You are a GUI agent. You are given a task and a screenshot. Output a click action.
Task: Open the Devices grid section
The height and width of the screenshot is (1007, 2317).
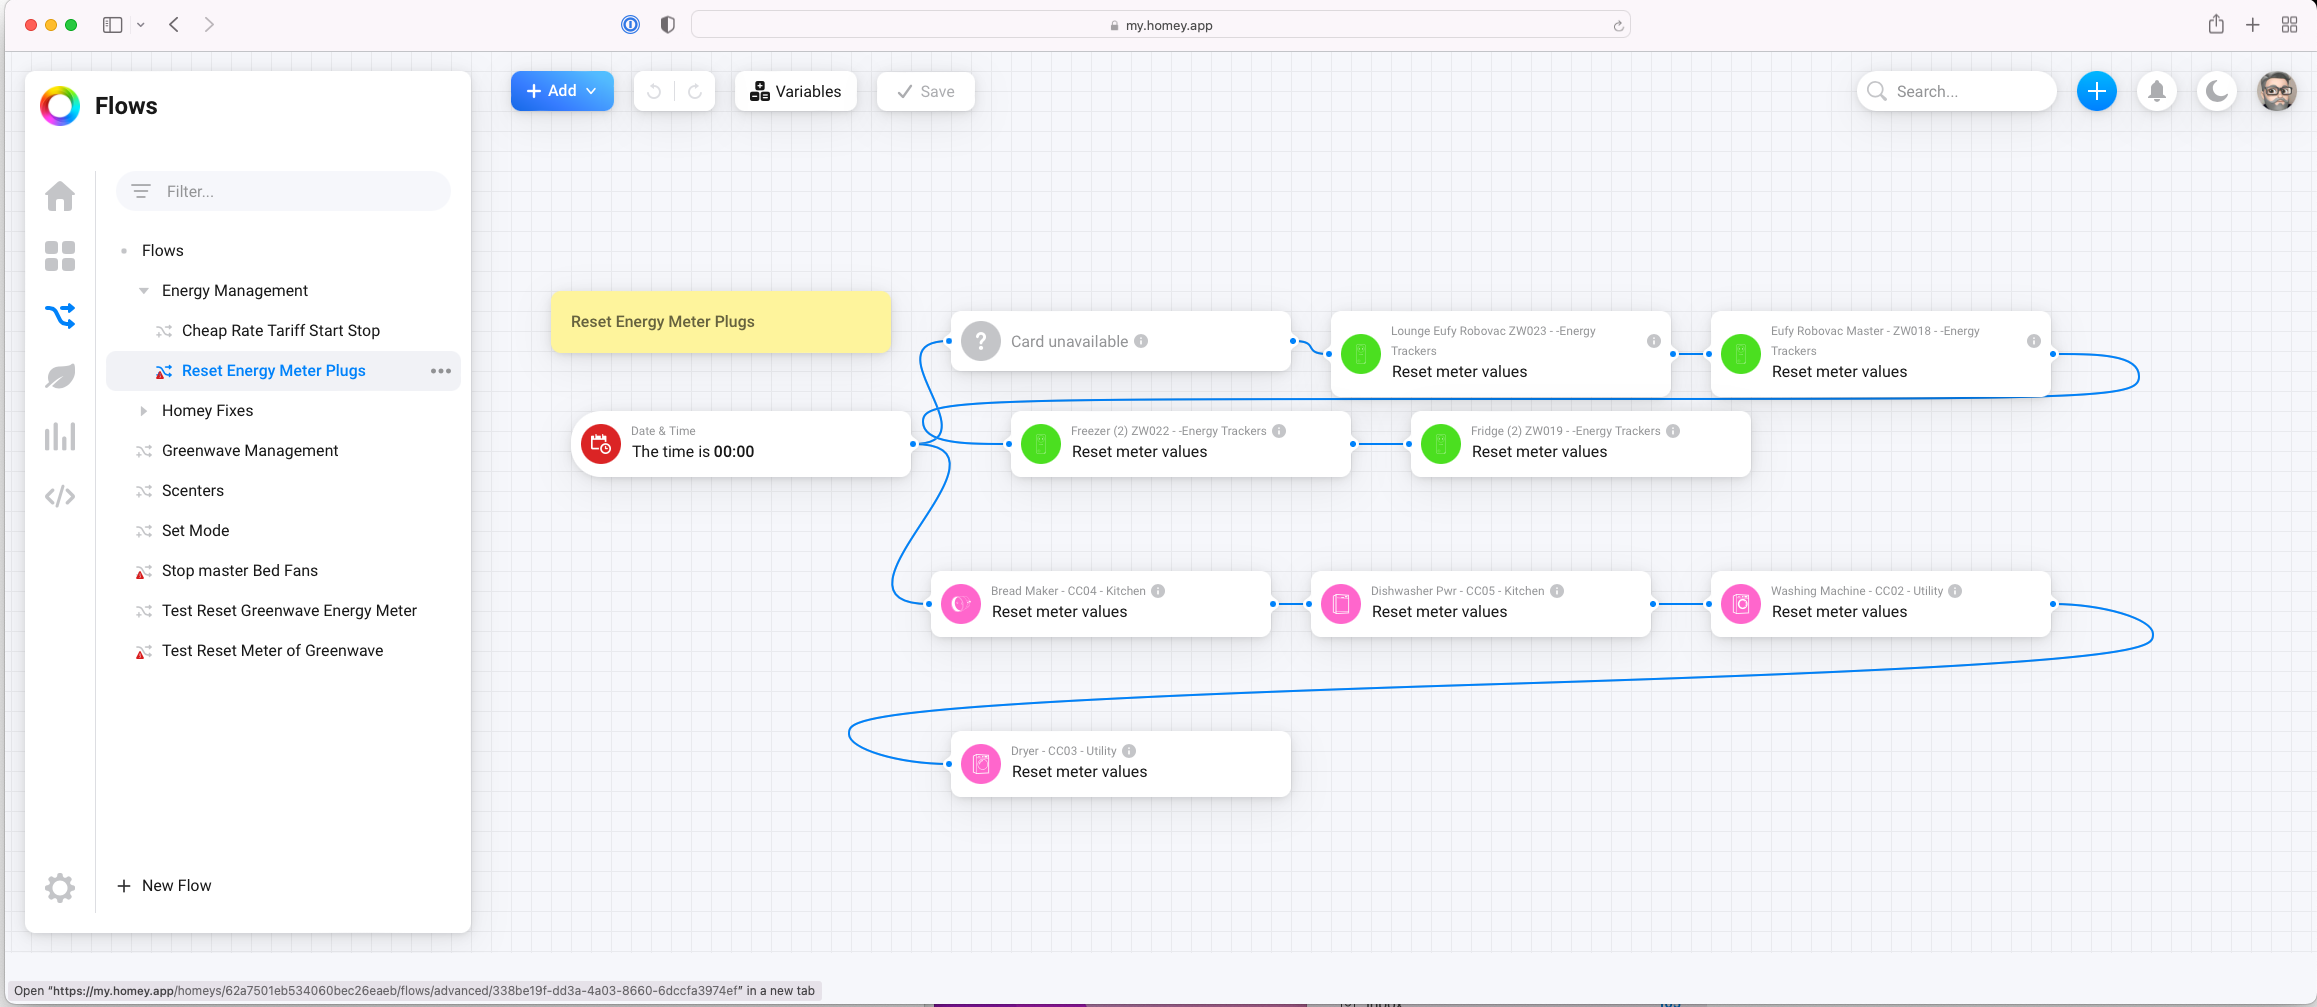pyautogui.click(x=60, y=256)
